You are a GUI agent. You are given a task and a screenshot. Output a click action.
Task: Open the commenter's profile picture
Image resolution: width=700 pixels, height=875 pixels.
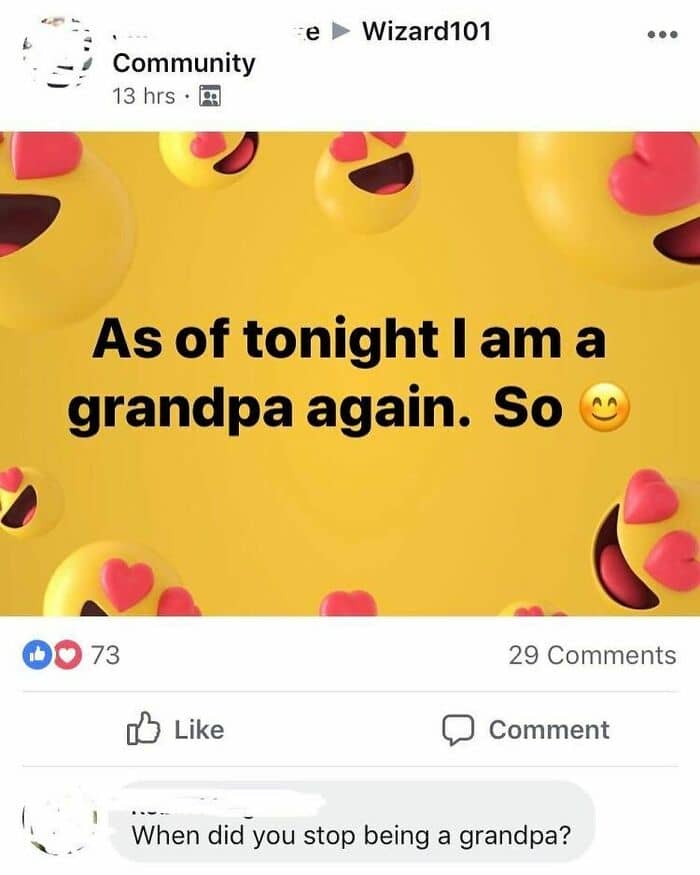tap(53, 820)
